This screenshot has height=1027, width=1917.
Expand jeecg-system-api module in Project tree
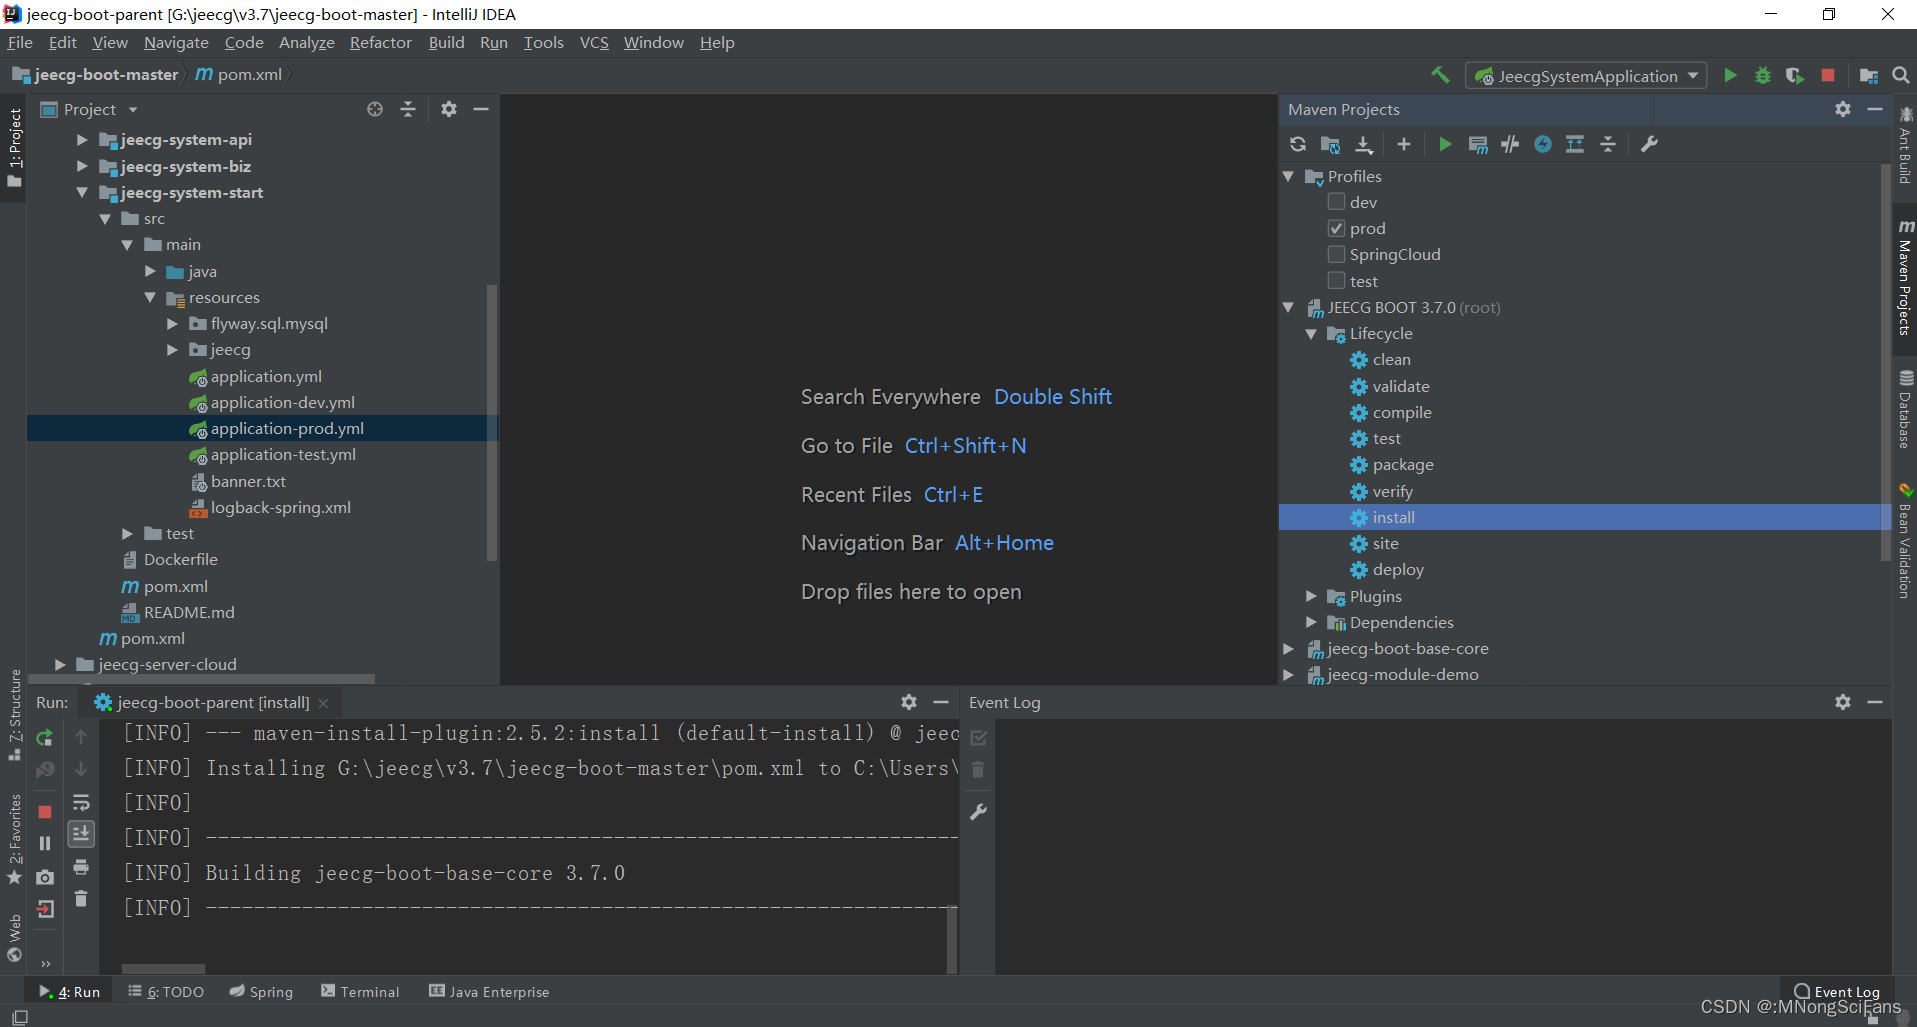pyautogui.click(x=82, y=140)
